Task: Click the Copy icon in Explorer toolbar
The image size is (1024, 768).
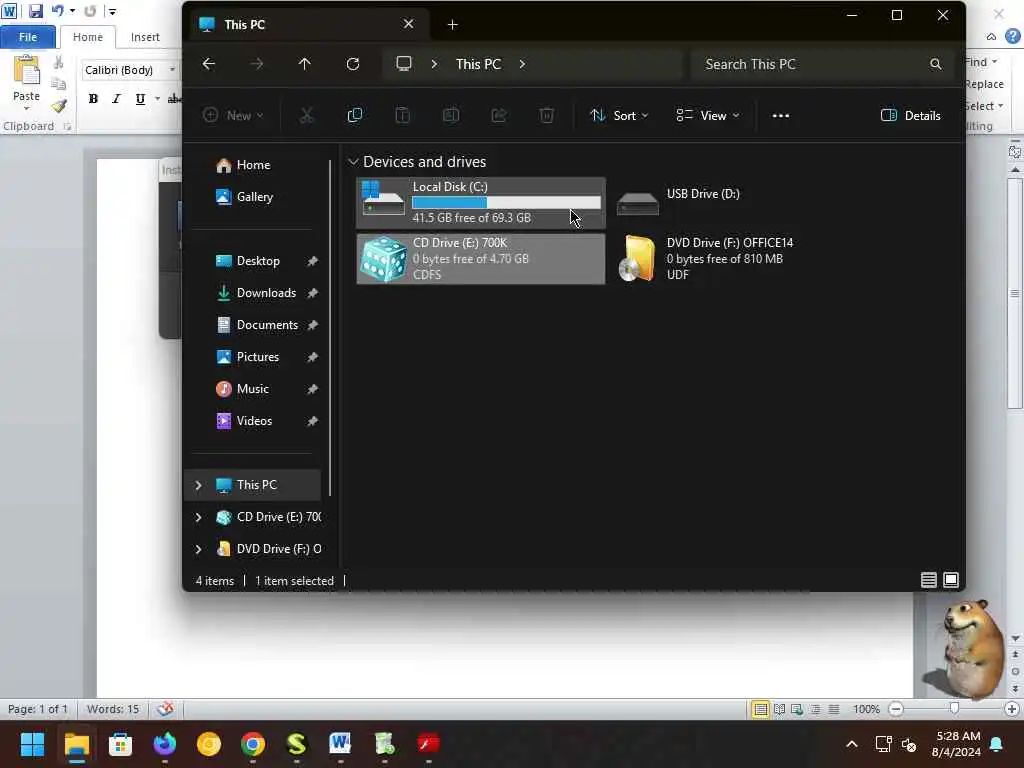Action: click(x=355, y=116)
